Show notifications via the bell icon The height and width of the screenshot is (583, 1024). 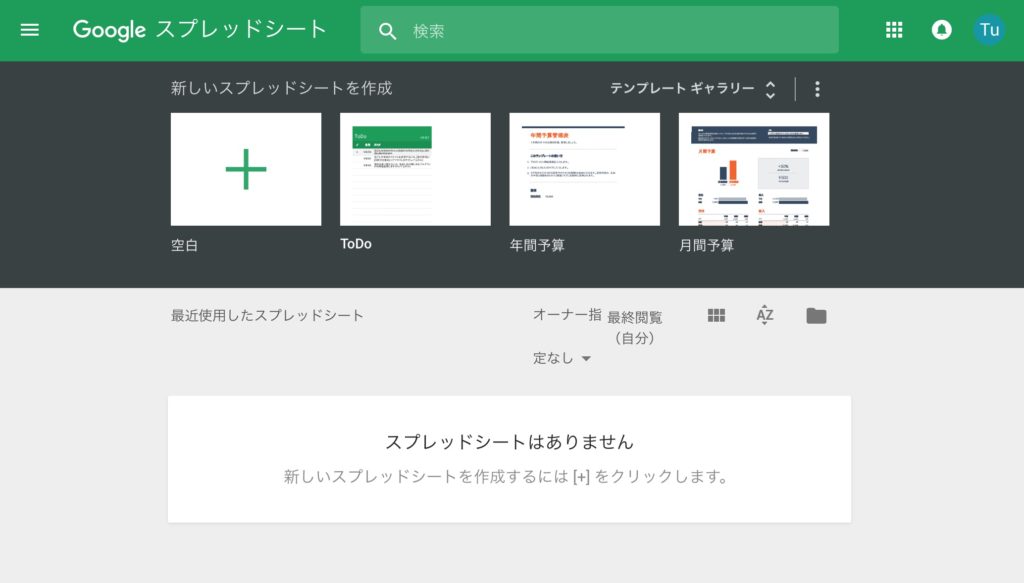point(941,30)
